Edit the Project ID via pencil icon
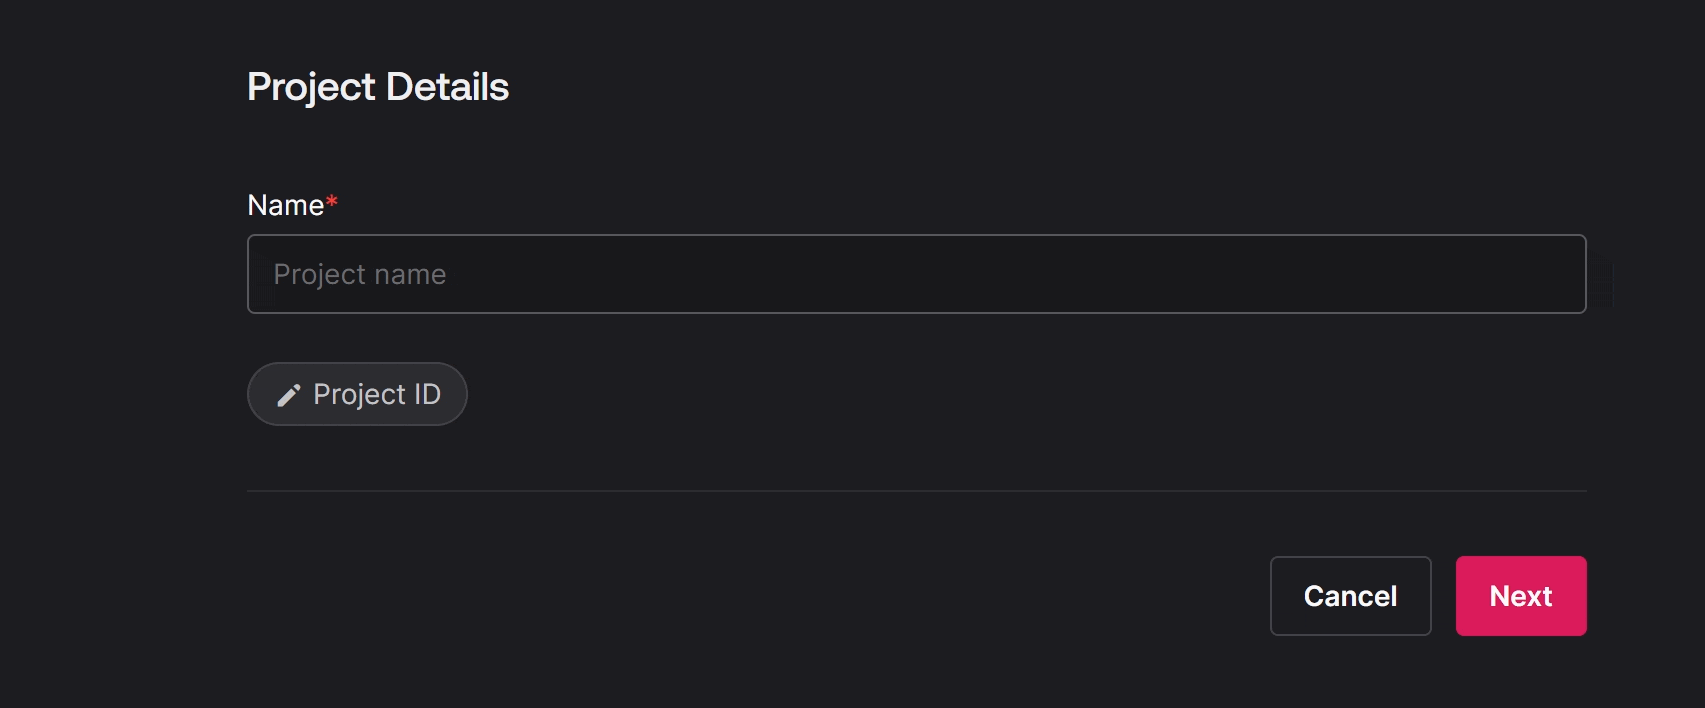 coord(289,396)
